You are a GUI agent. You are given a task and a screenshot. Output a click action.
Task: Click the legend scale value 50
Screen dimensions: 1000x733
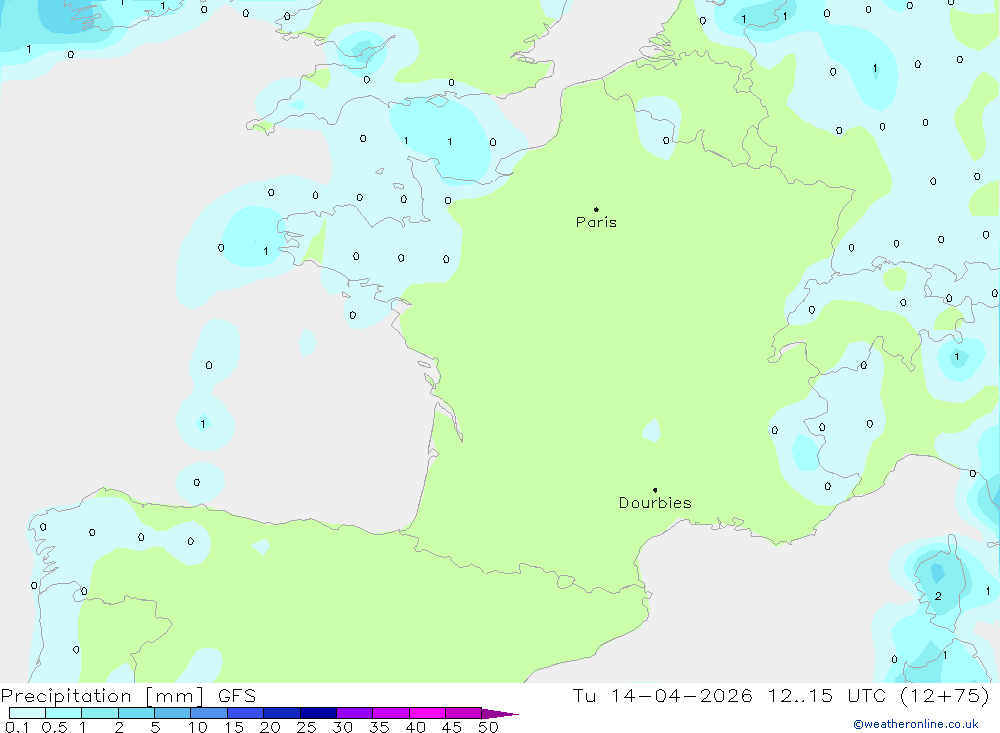point(489,727)
